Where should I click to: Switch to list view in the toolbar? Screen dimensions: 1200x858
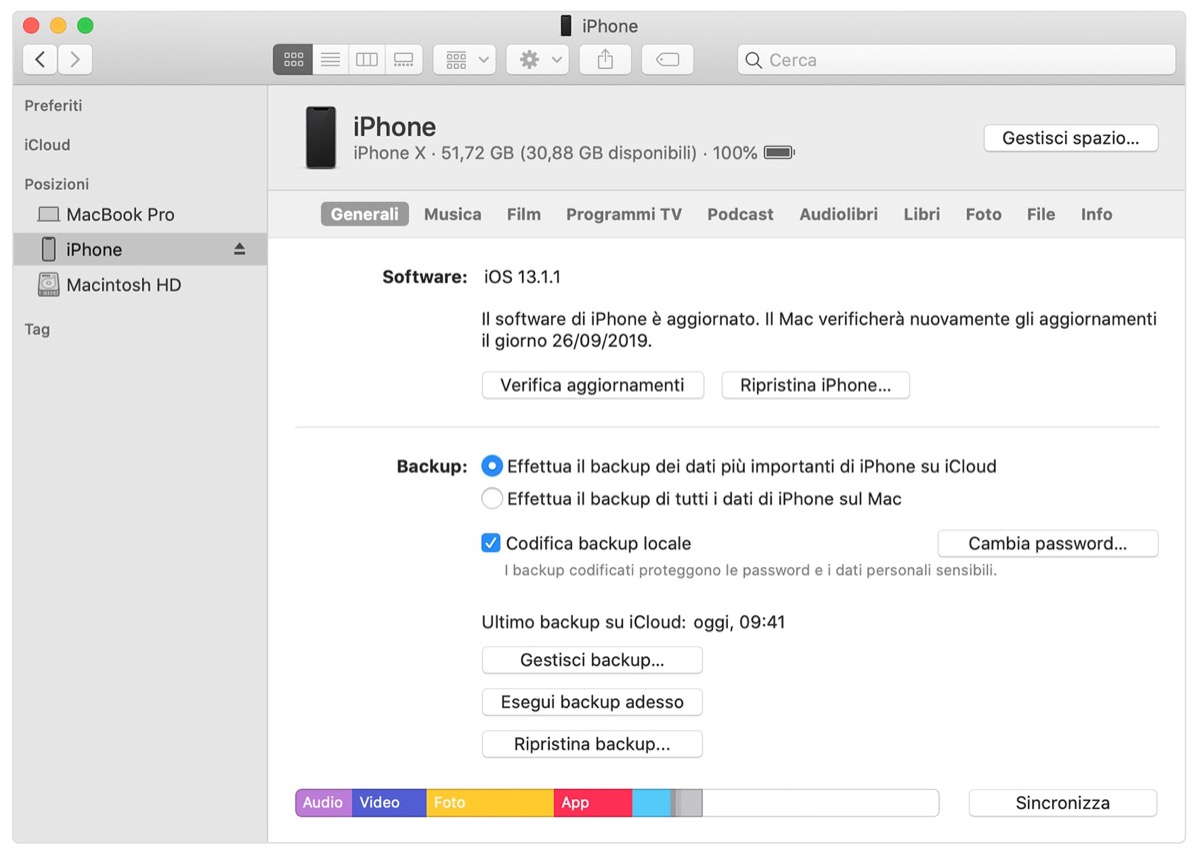[330, 59]
